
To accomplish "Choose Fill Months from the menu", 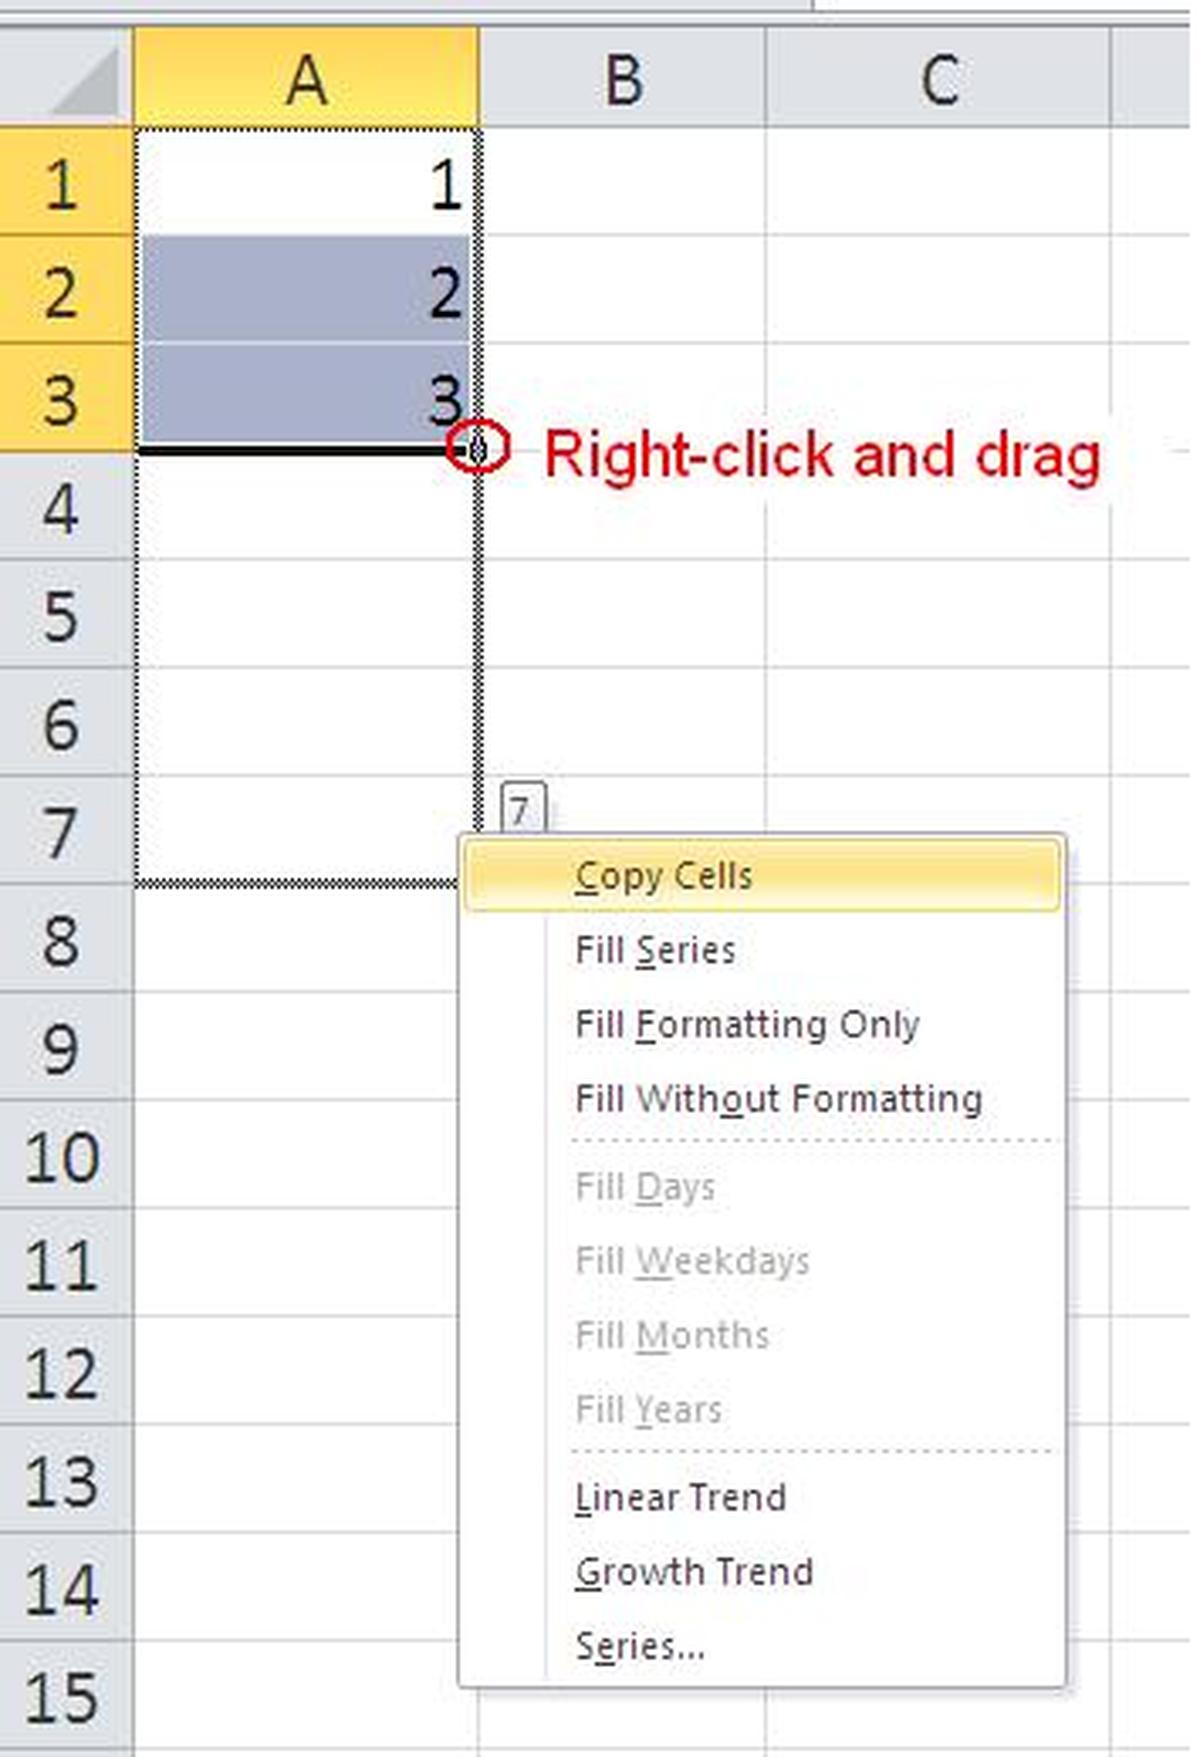I will point(671,1334).
